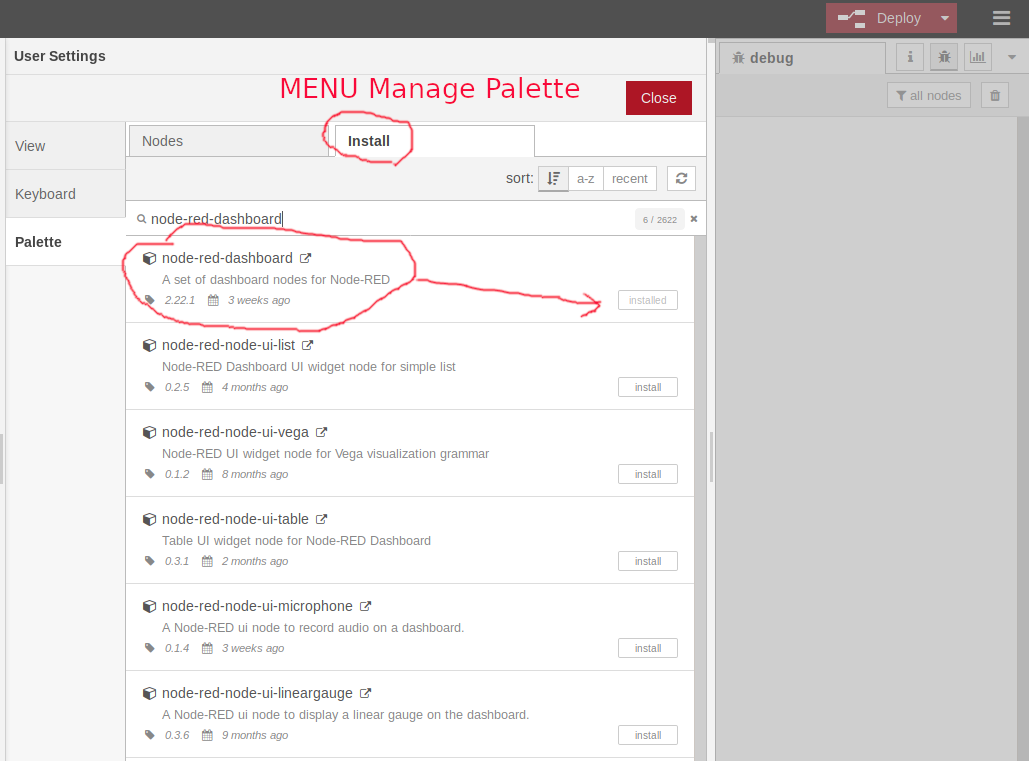The height and width of the screenshot is (761, 1029).
Task: Install node-red-node-ui-microphone module
Action: pos(648,648)
